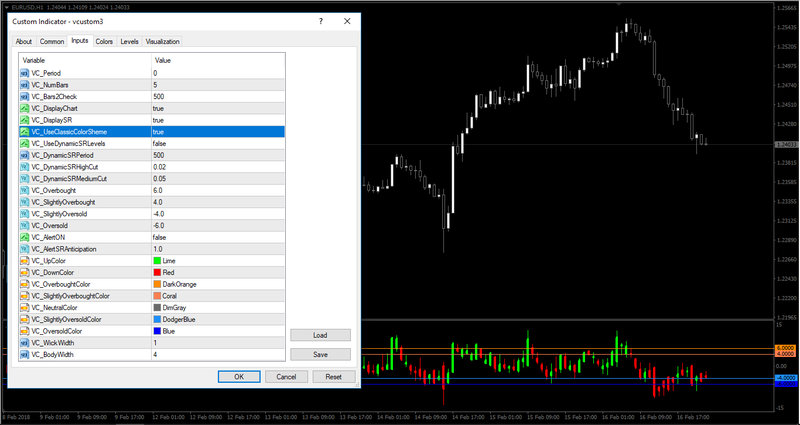Click the VC_Period variable type icon
Image resolution: width=800 pixels, height=425 pixels.
click(24, 73)
